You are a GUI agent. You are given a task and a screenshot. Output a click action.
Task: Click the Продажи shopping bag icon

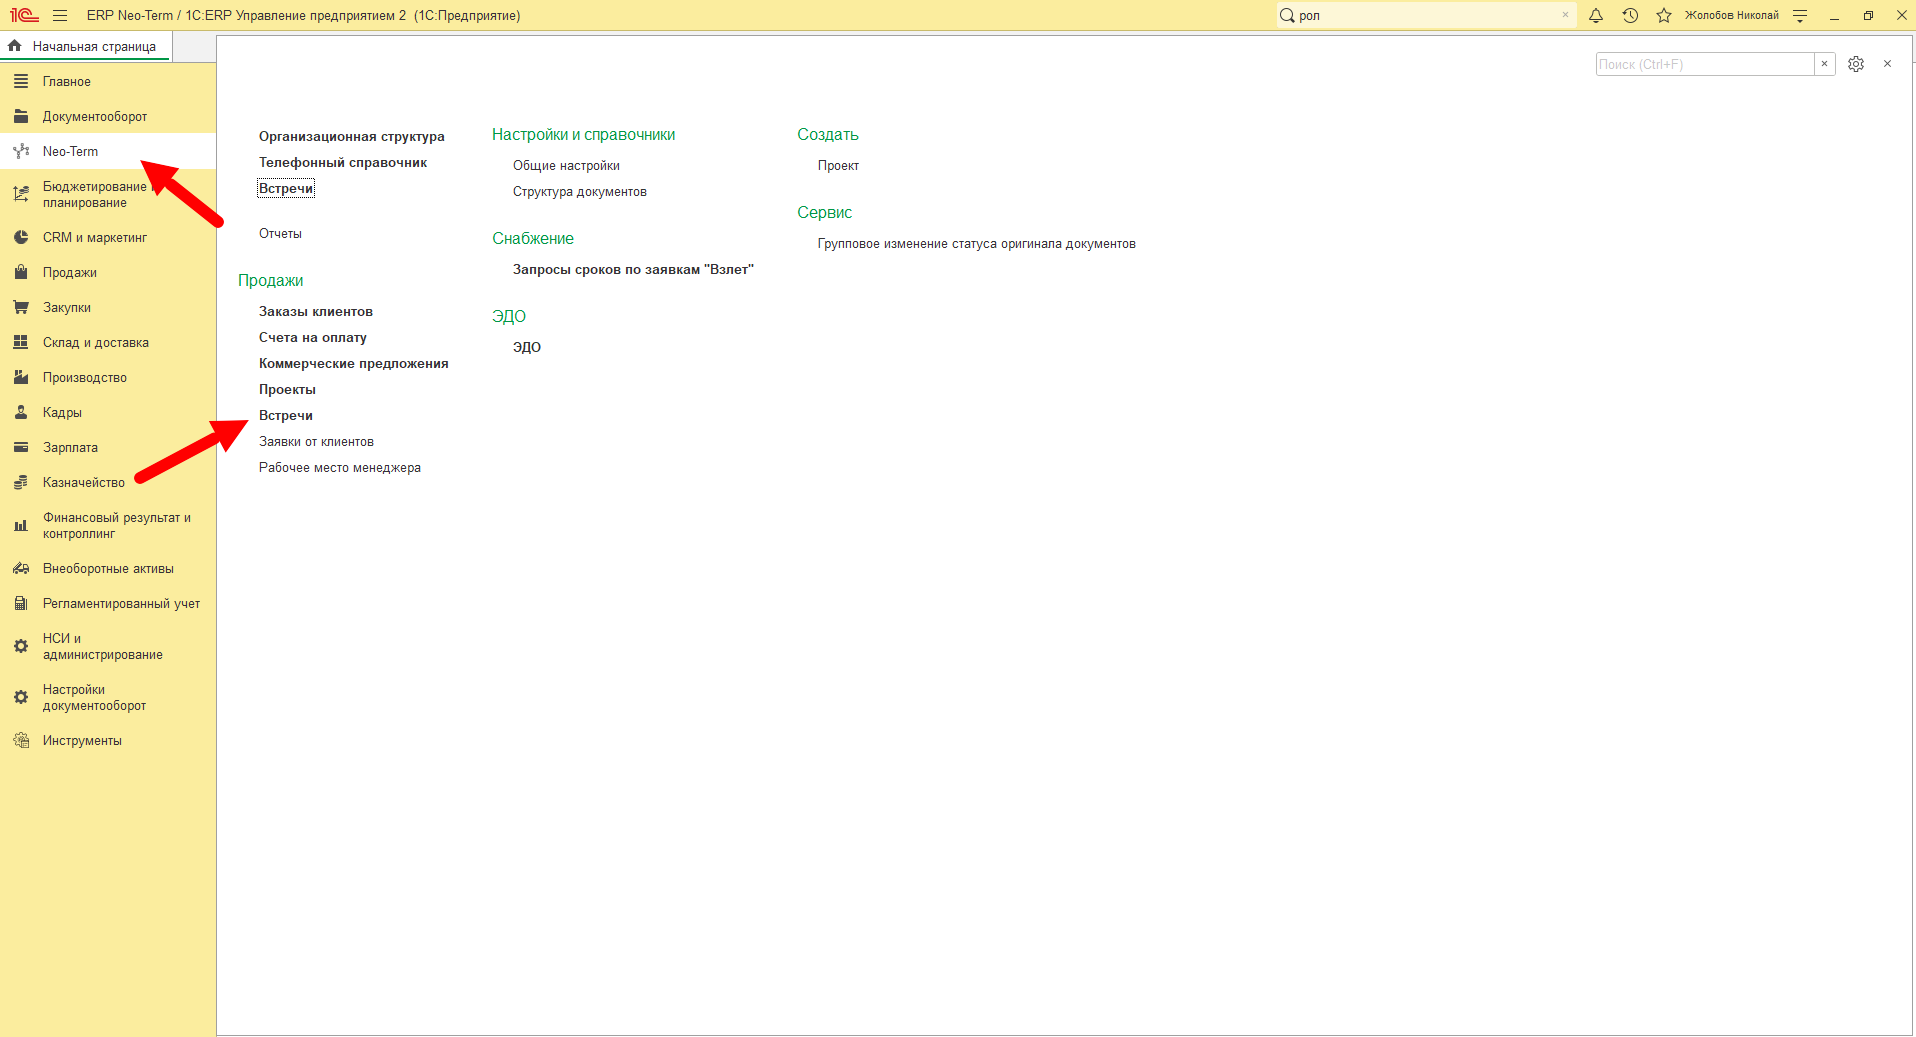pyautogui.click(x=21, y=273)
